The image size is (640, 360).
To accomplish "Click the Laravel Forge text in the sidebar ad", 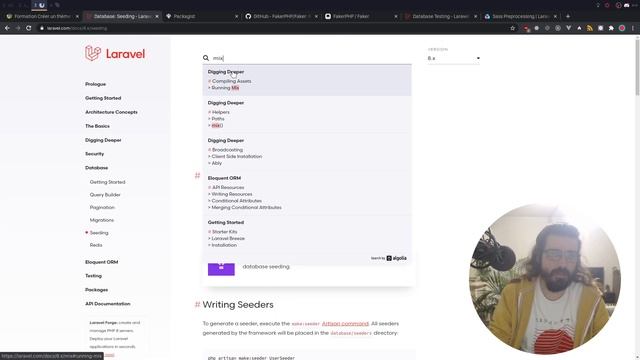I will point(103,322).
